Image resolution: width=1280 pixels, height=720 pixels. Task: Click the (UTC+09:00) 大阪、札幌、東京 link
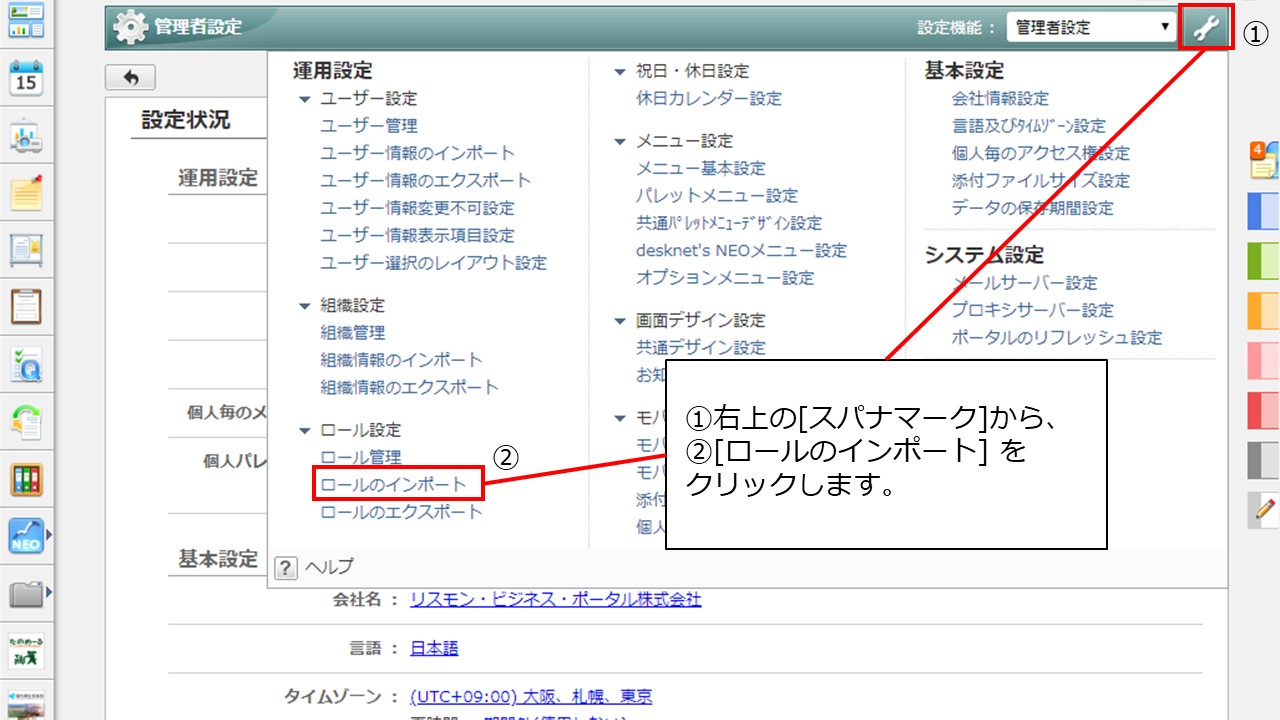tap(531, 696)
